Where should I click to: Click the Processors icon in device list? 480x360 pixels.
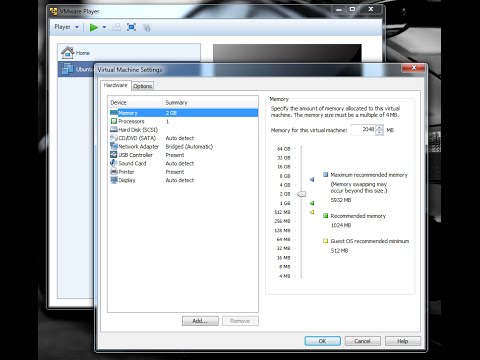point(114,121)
